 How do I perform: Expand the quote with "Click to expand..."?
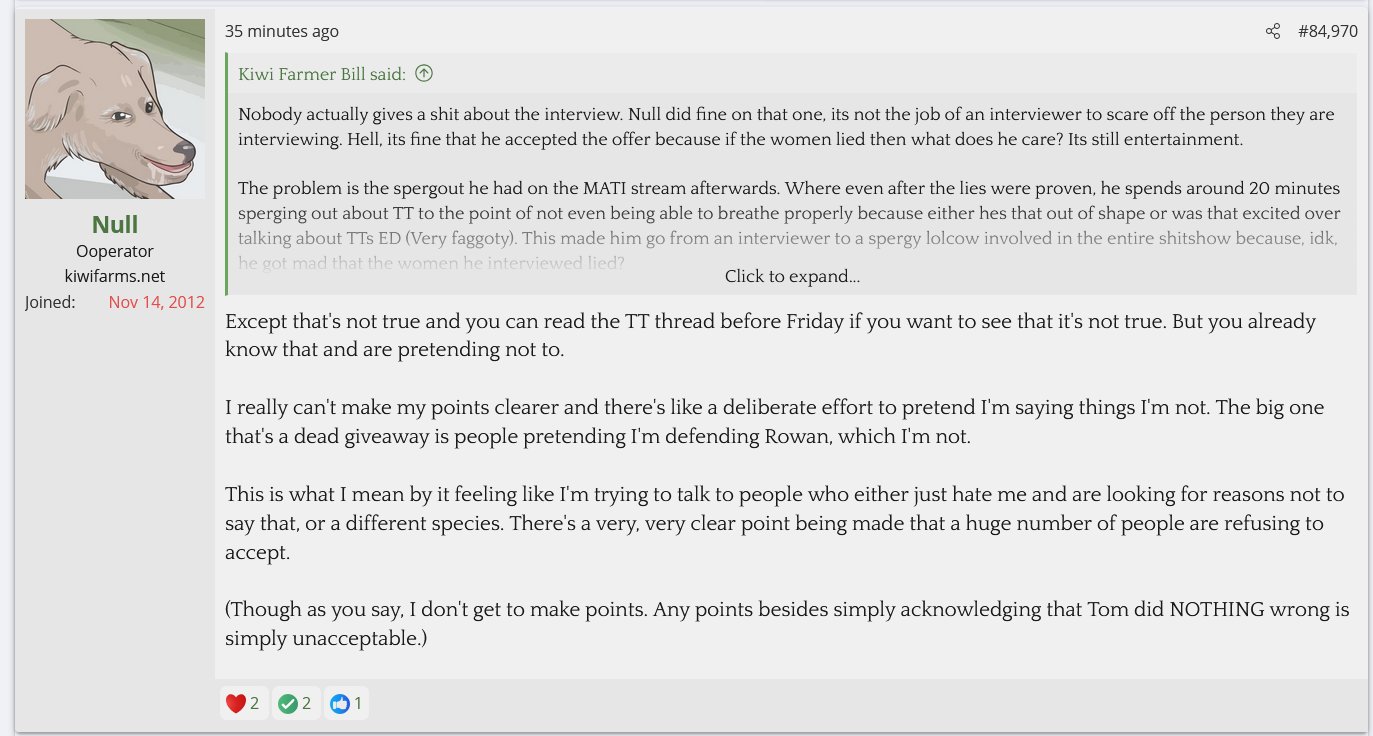point(792,277)
